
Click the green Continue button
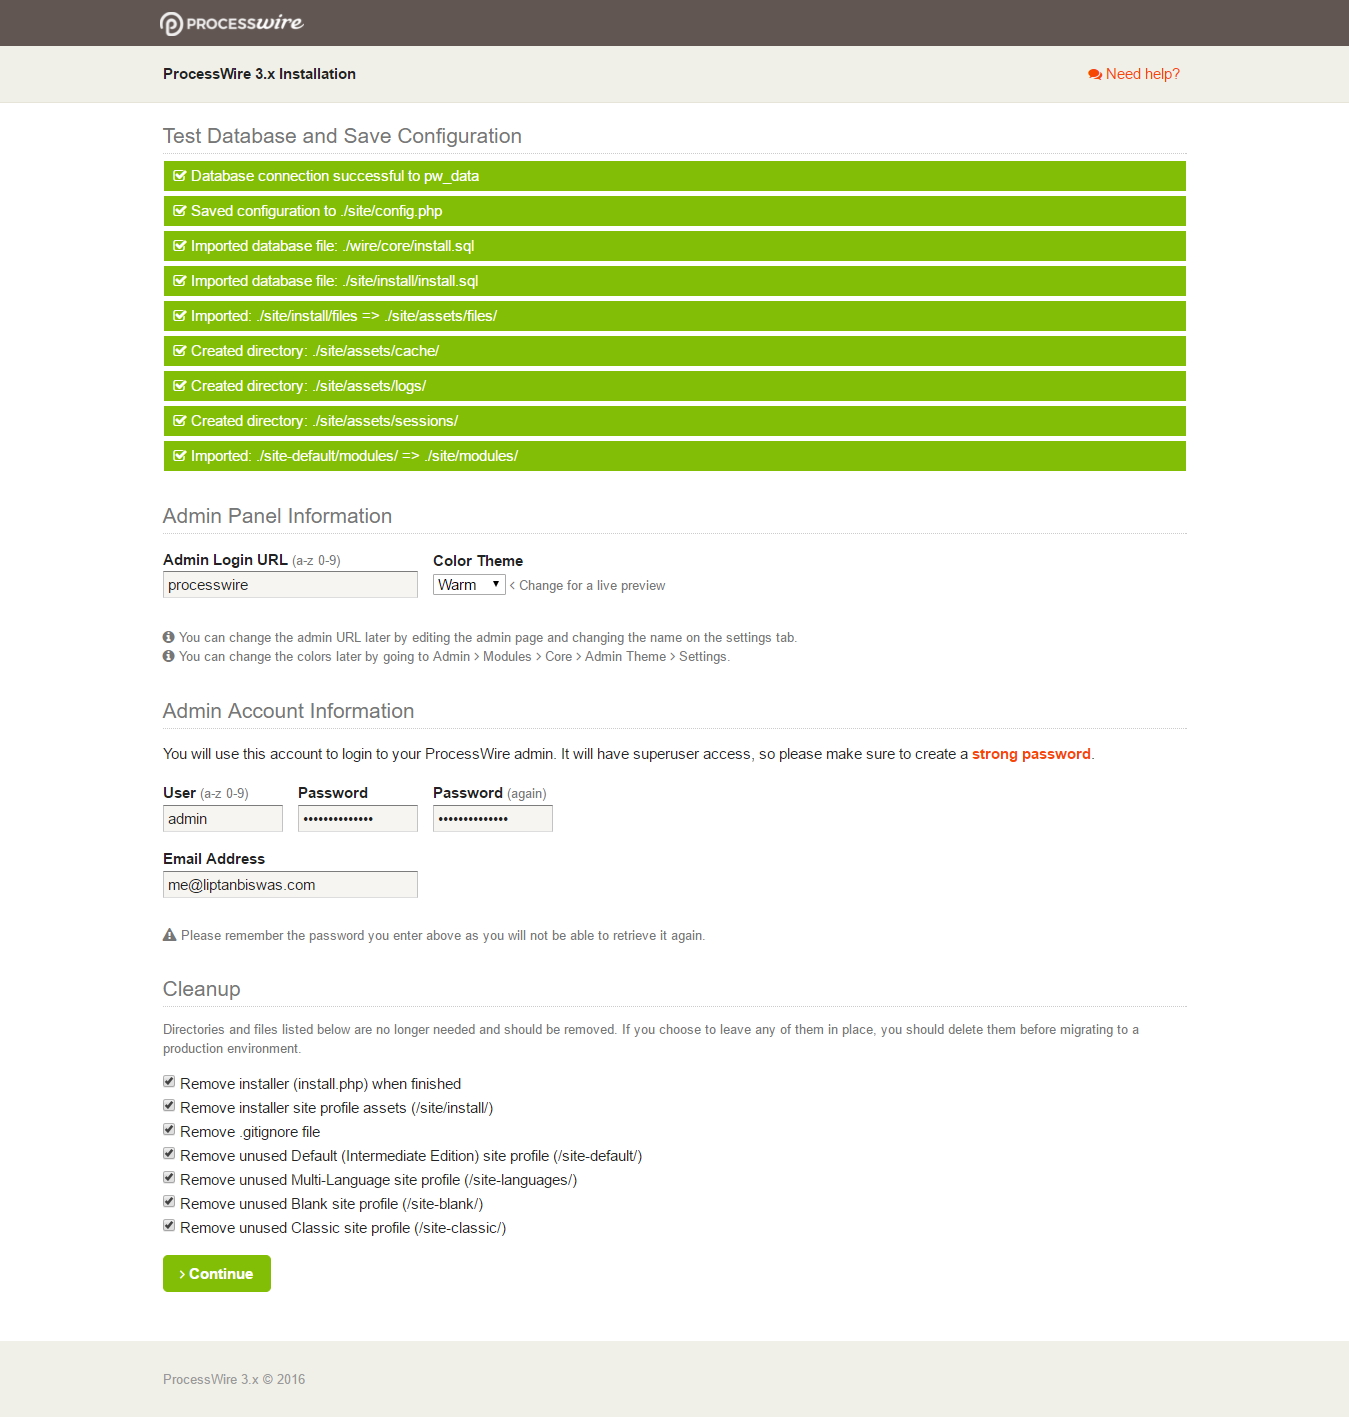click(217, 1273)
